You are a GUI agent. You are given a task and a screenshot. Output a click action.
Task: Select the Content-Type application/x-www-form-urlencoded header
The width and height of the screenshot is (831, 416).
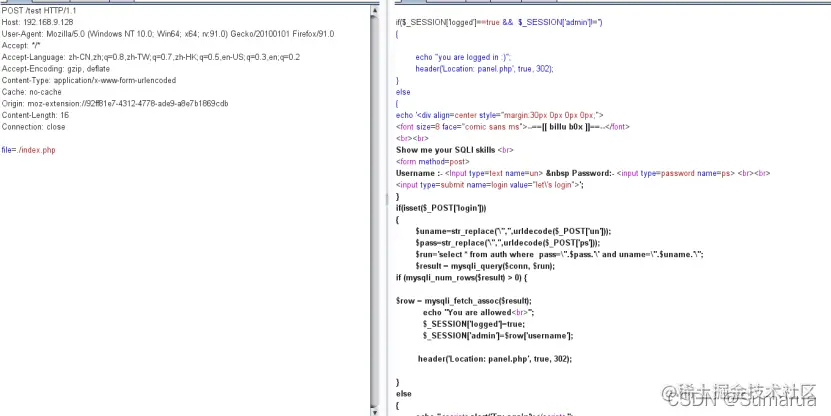[x=89, y=81]
